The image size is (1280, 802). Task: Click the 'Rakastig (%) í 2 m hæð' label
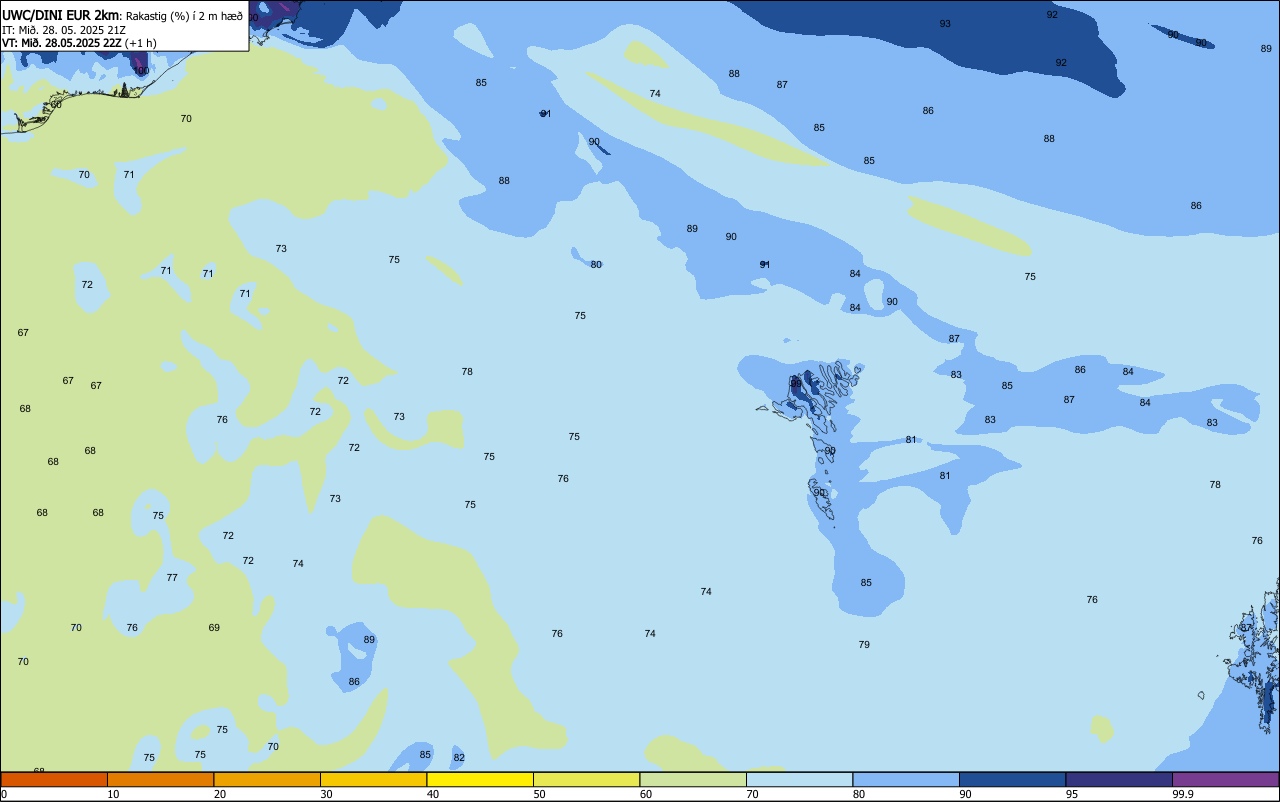point(184,16)
